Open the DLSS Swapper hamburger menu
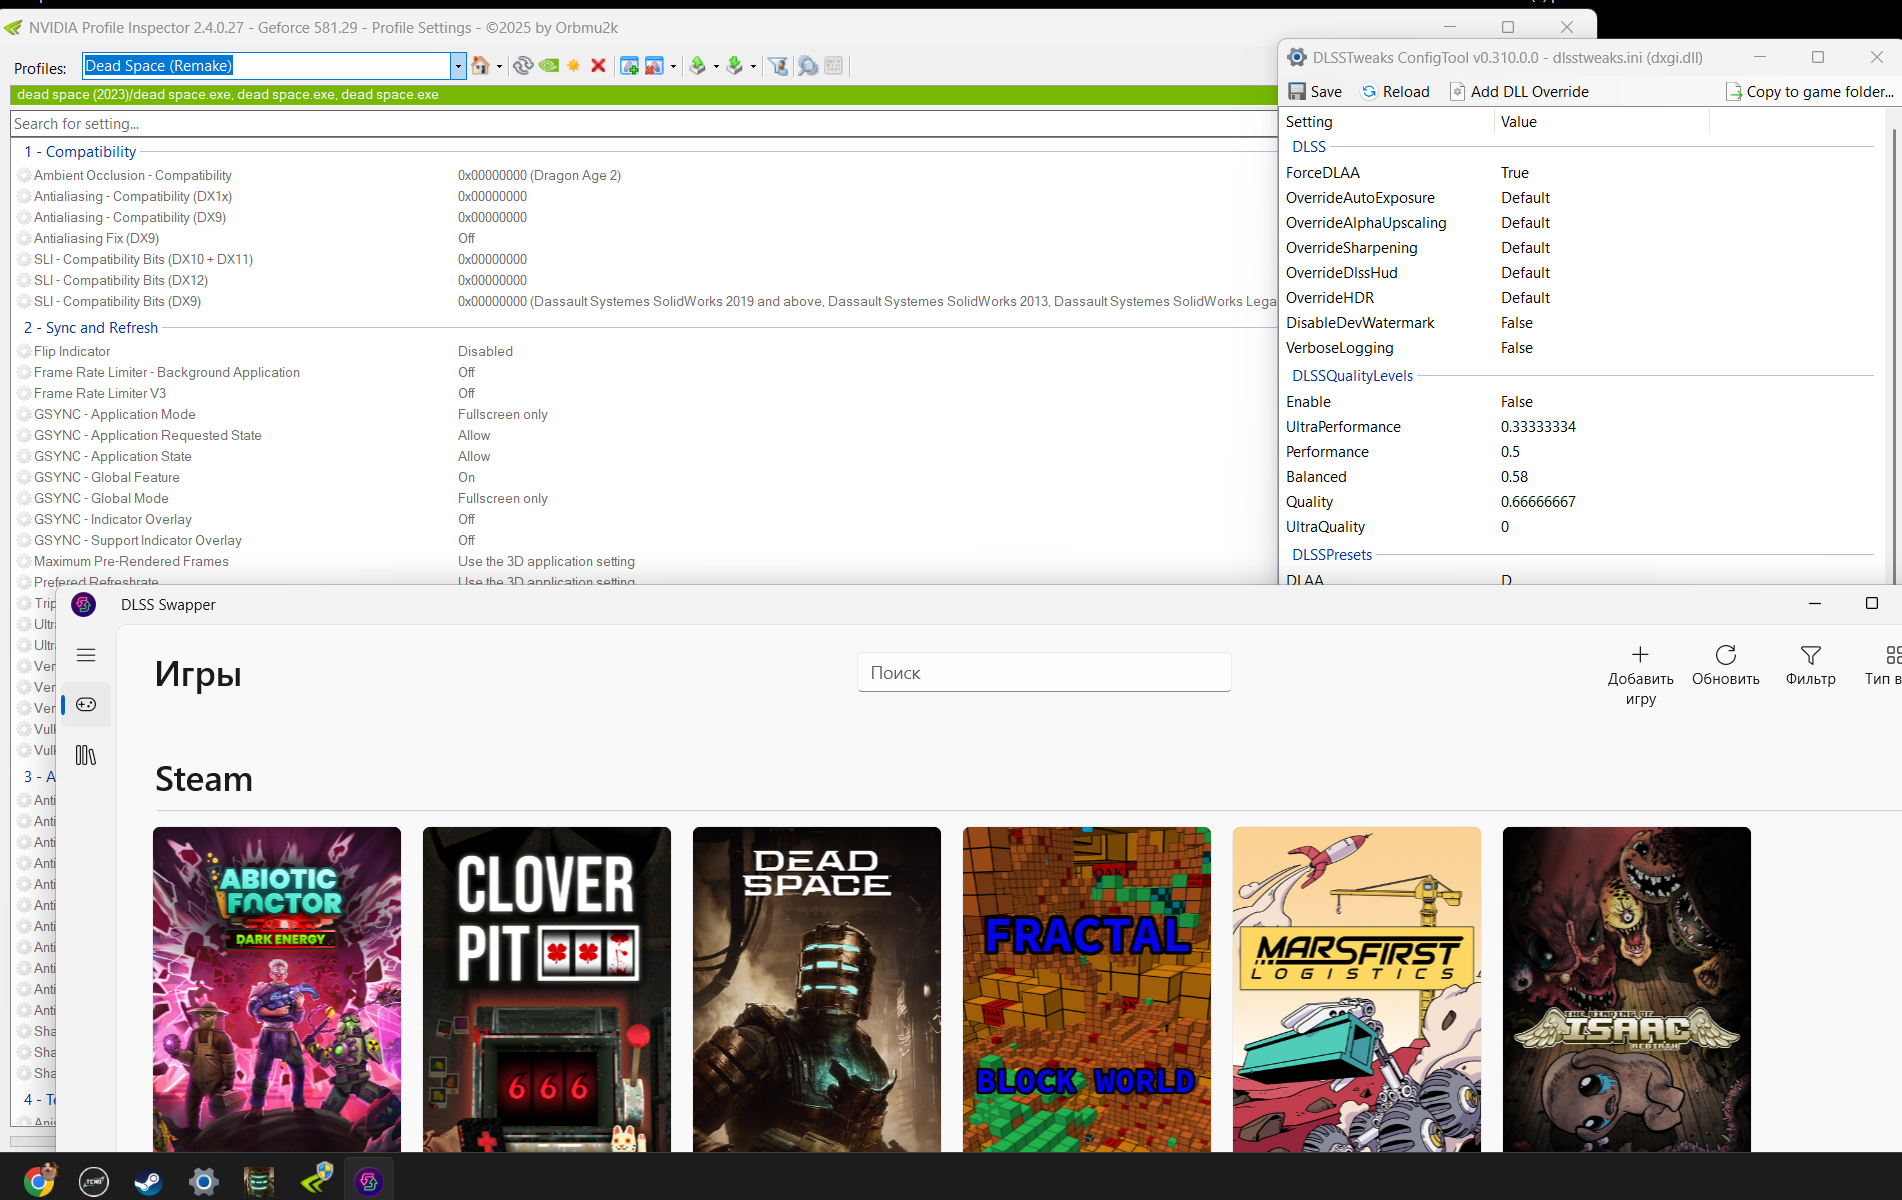 pos(86,655)
